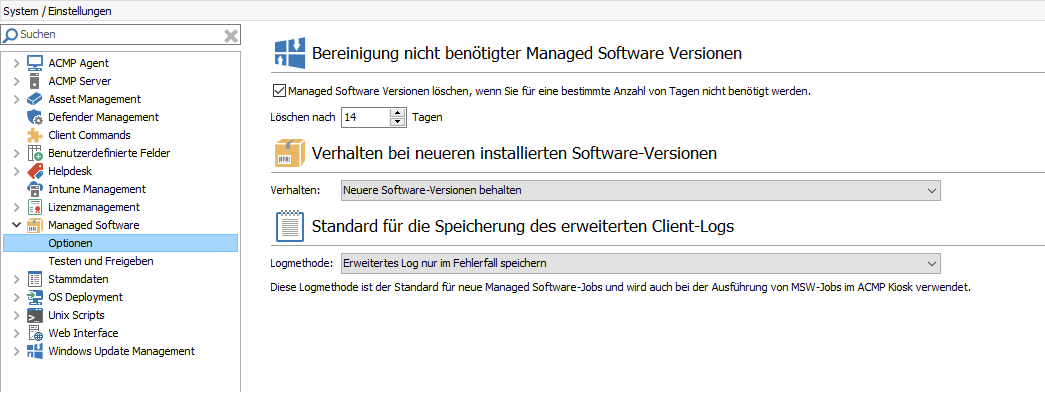Image resolution: width=1045 pixels, height=396 pixels.
Task: Expand the Web Interface node
Action: coord(17,333)
